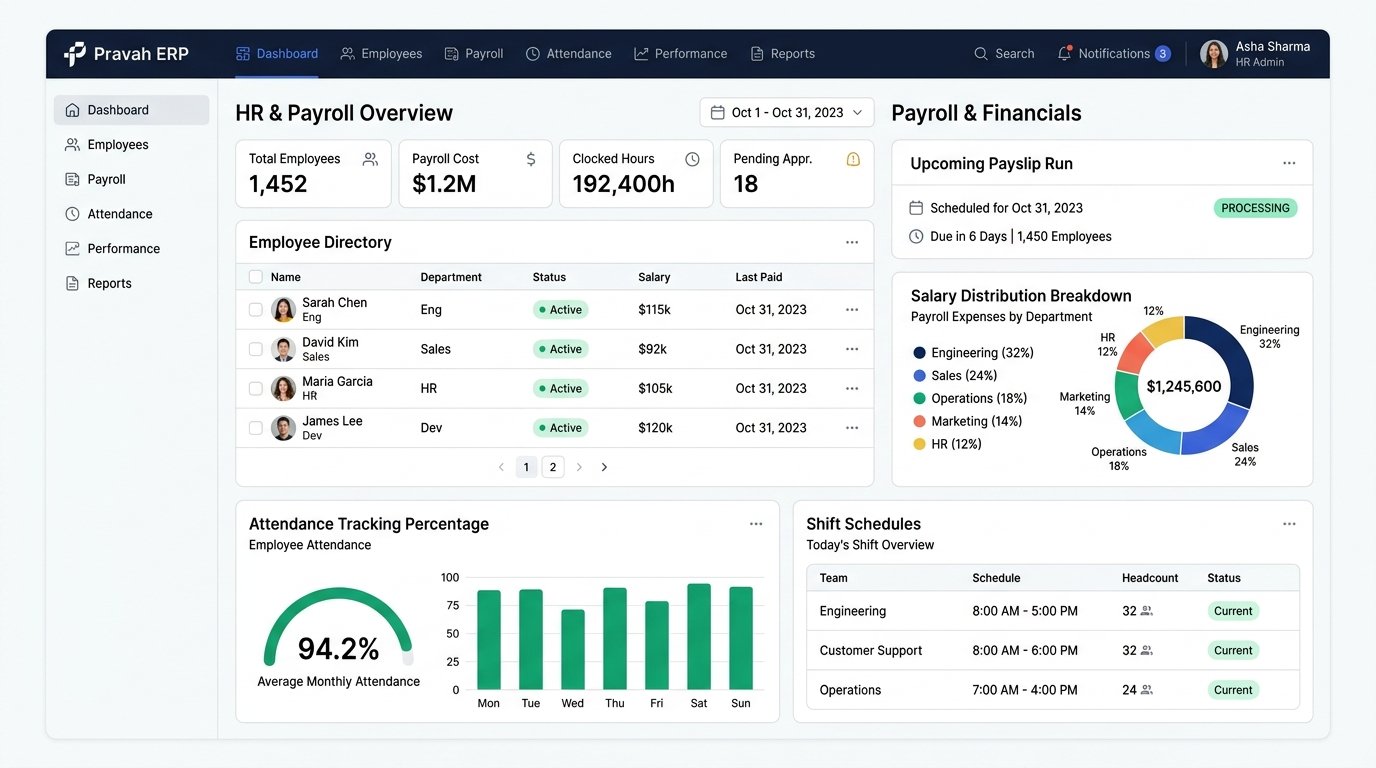
Task: Open the Payroll tab in top navigation
Action: 474,54
